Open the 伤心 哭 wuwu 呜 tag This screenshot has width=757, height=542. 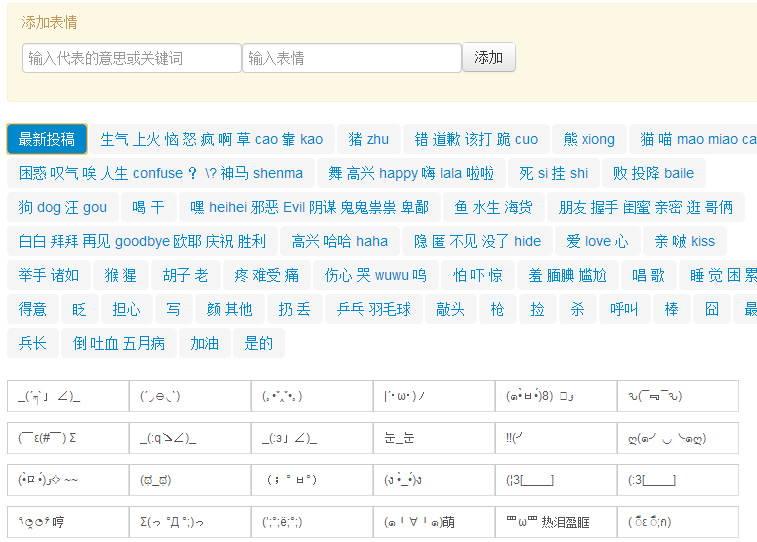pyautogui.click(x=376, y=275)
